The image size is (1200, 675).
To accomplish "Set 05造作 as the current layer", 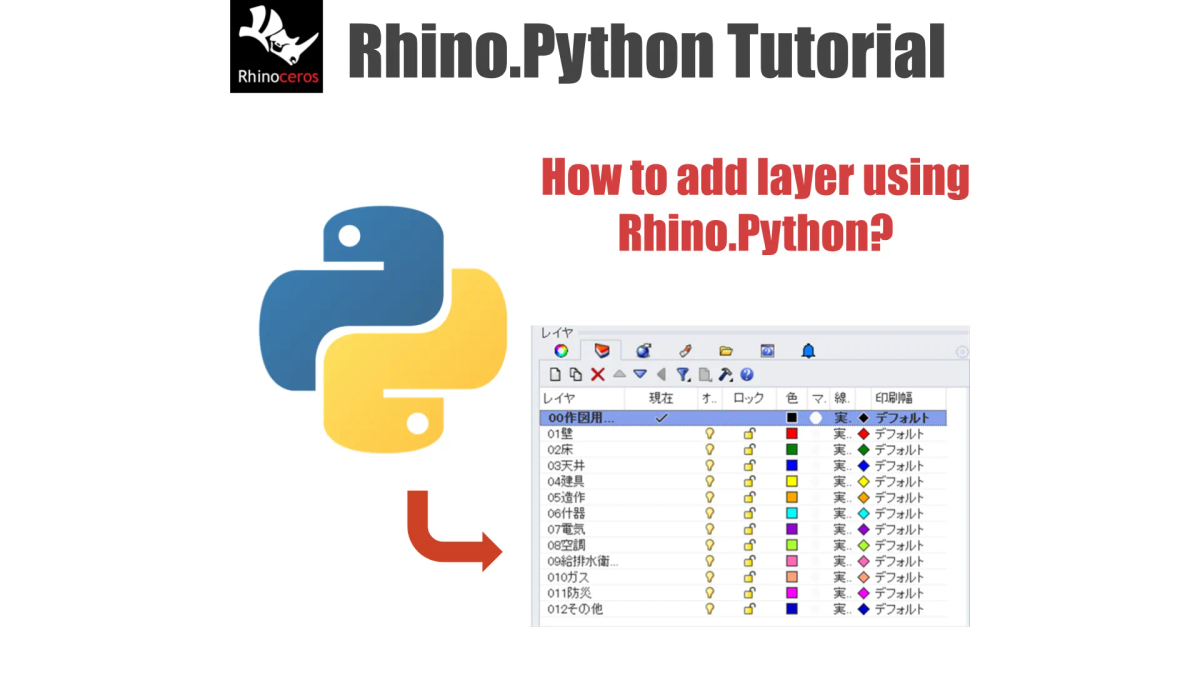I will coord(661,497).
